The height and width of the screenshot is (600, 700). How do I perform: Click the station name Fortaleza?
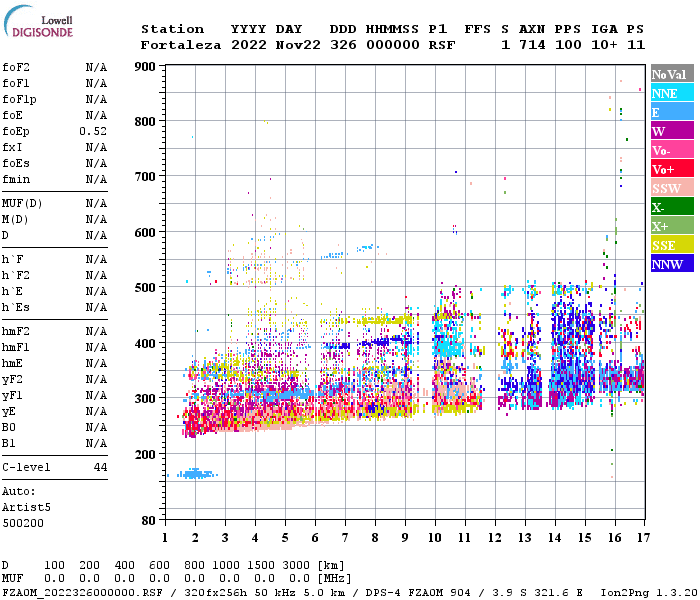tap(181, 45)
